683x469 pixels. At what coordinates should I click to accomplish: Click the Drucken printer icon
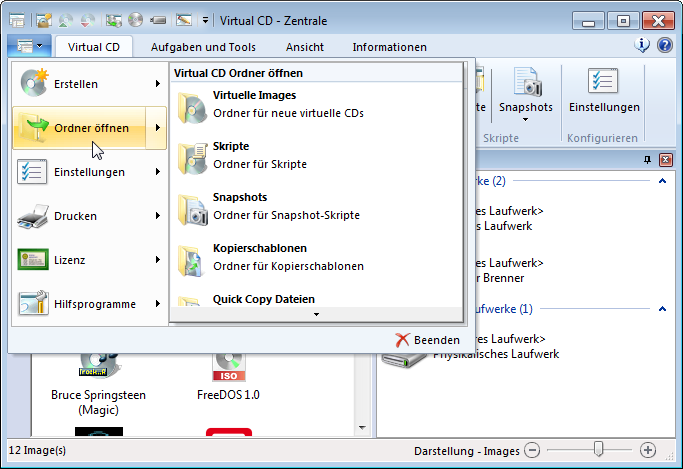tap(33, 216)
